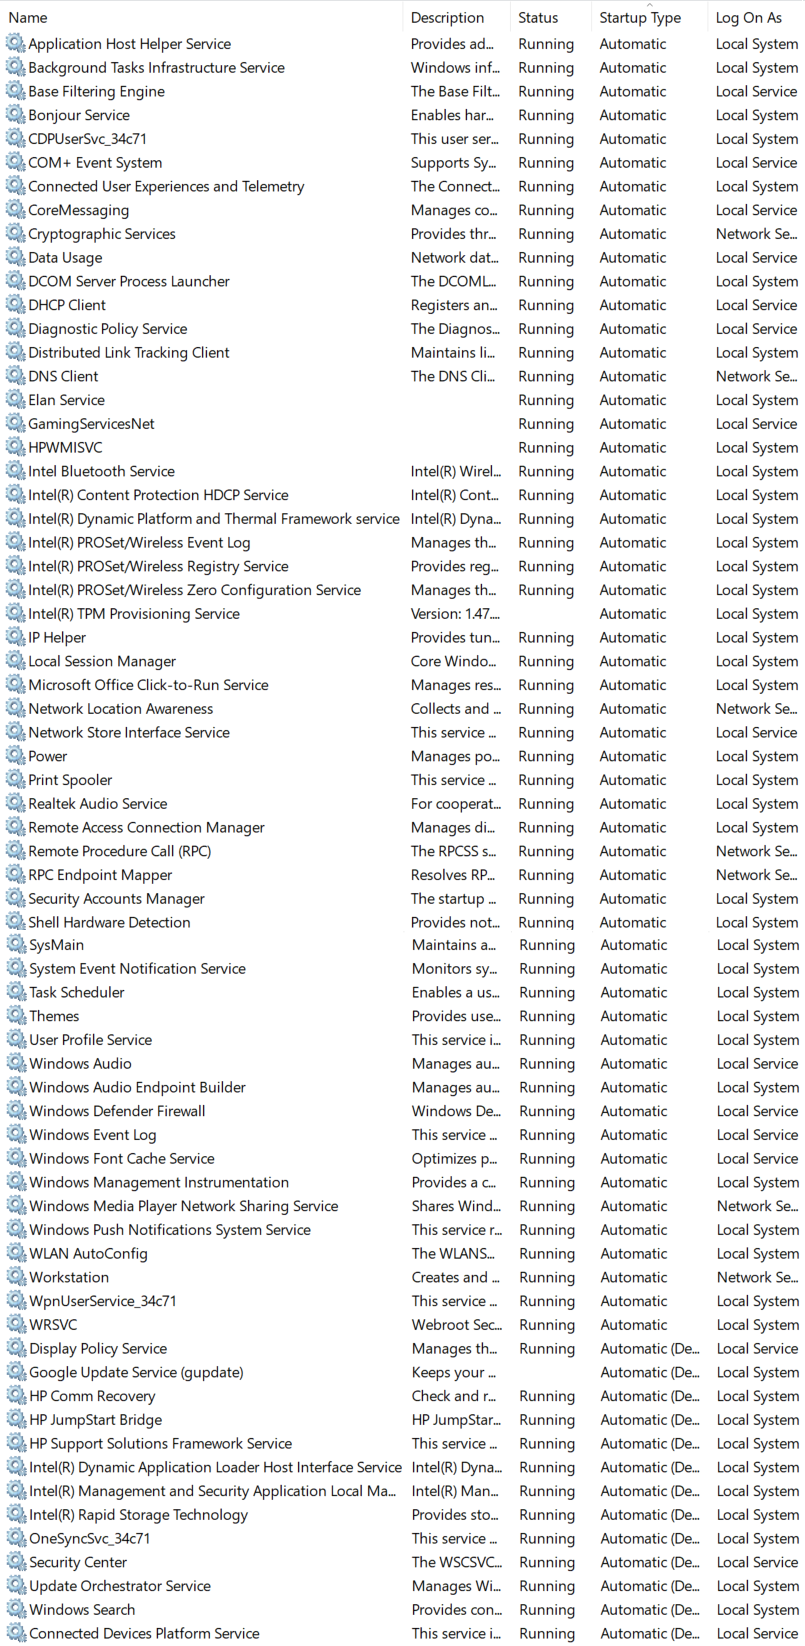Select HP JumpStart Bridge service
Viewport: 805px width, 1646px height.
pos(95,1420)
